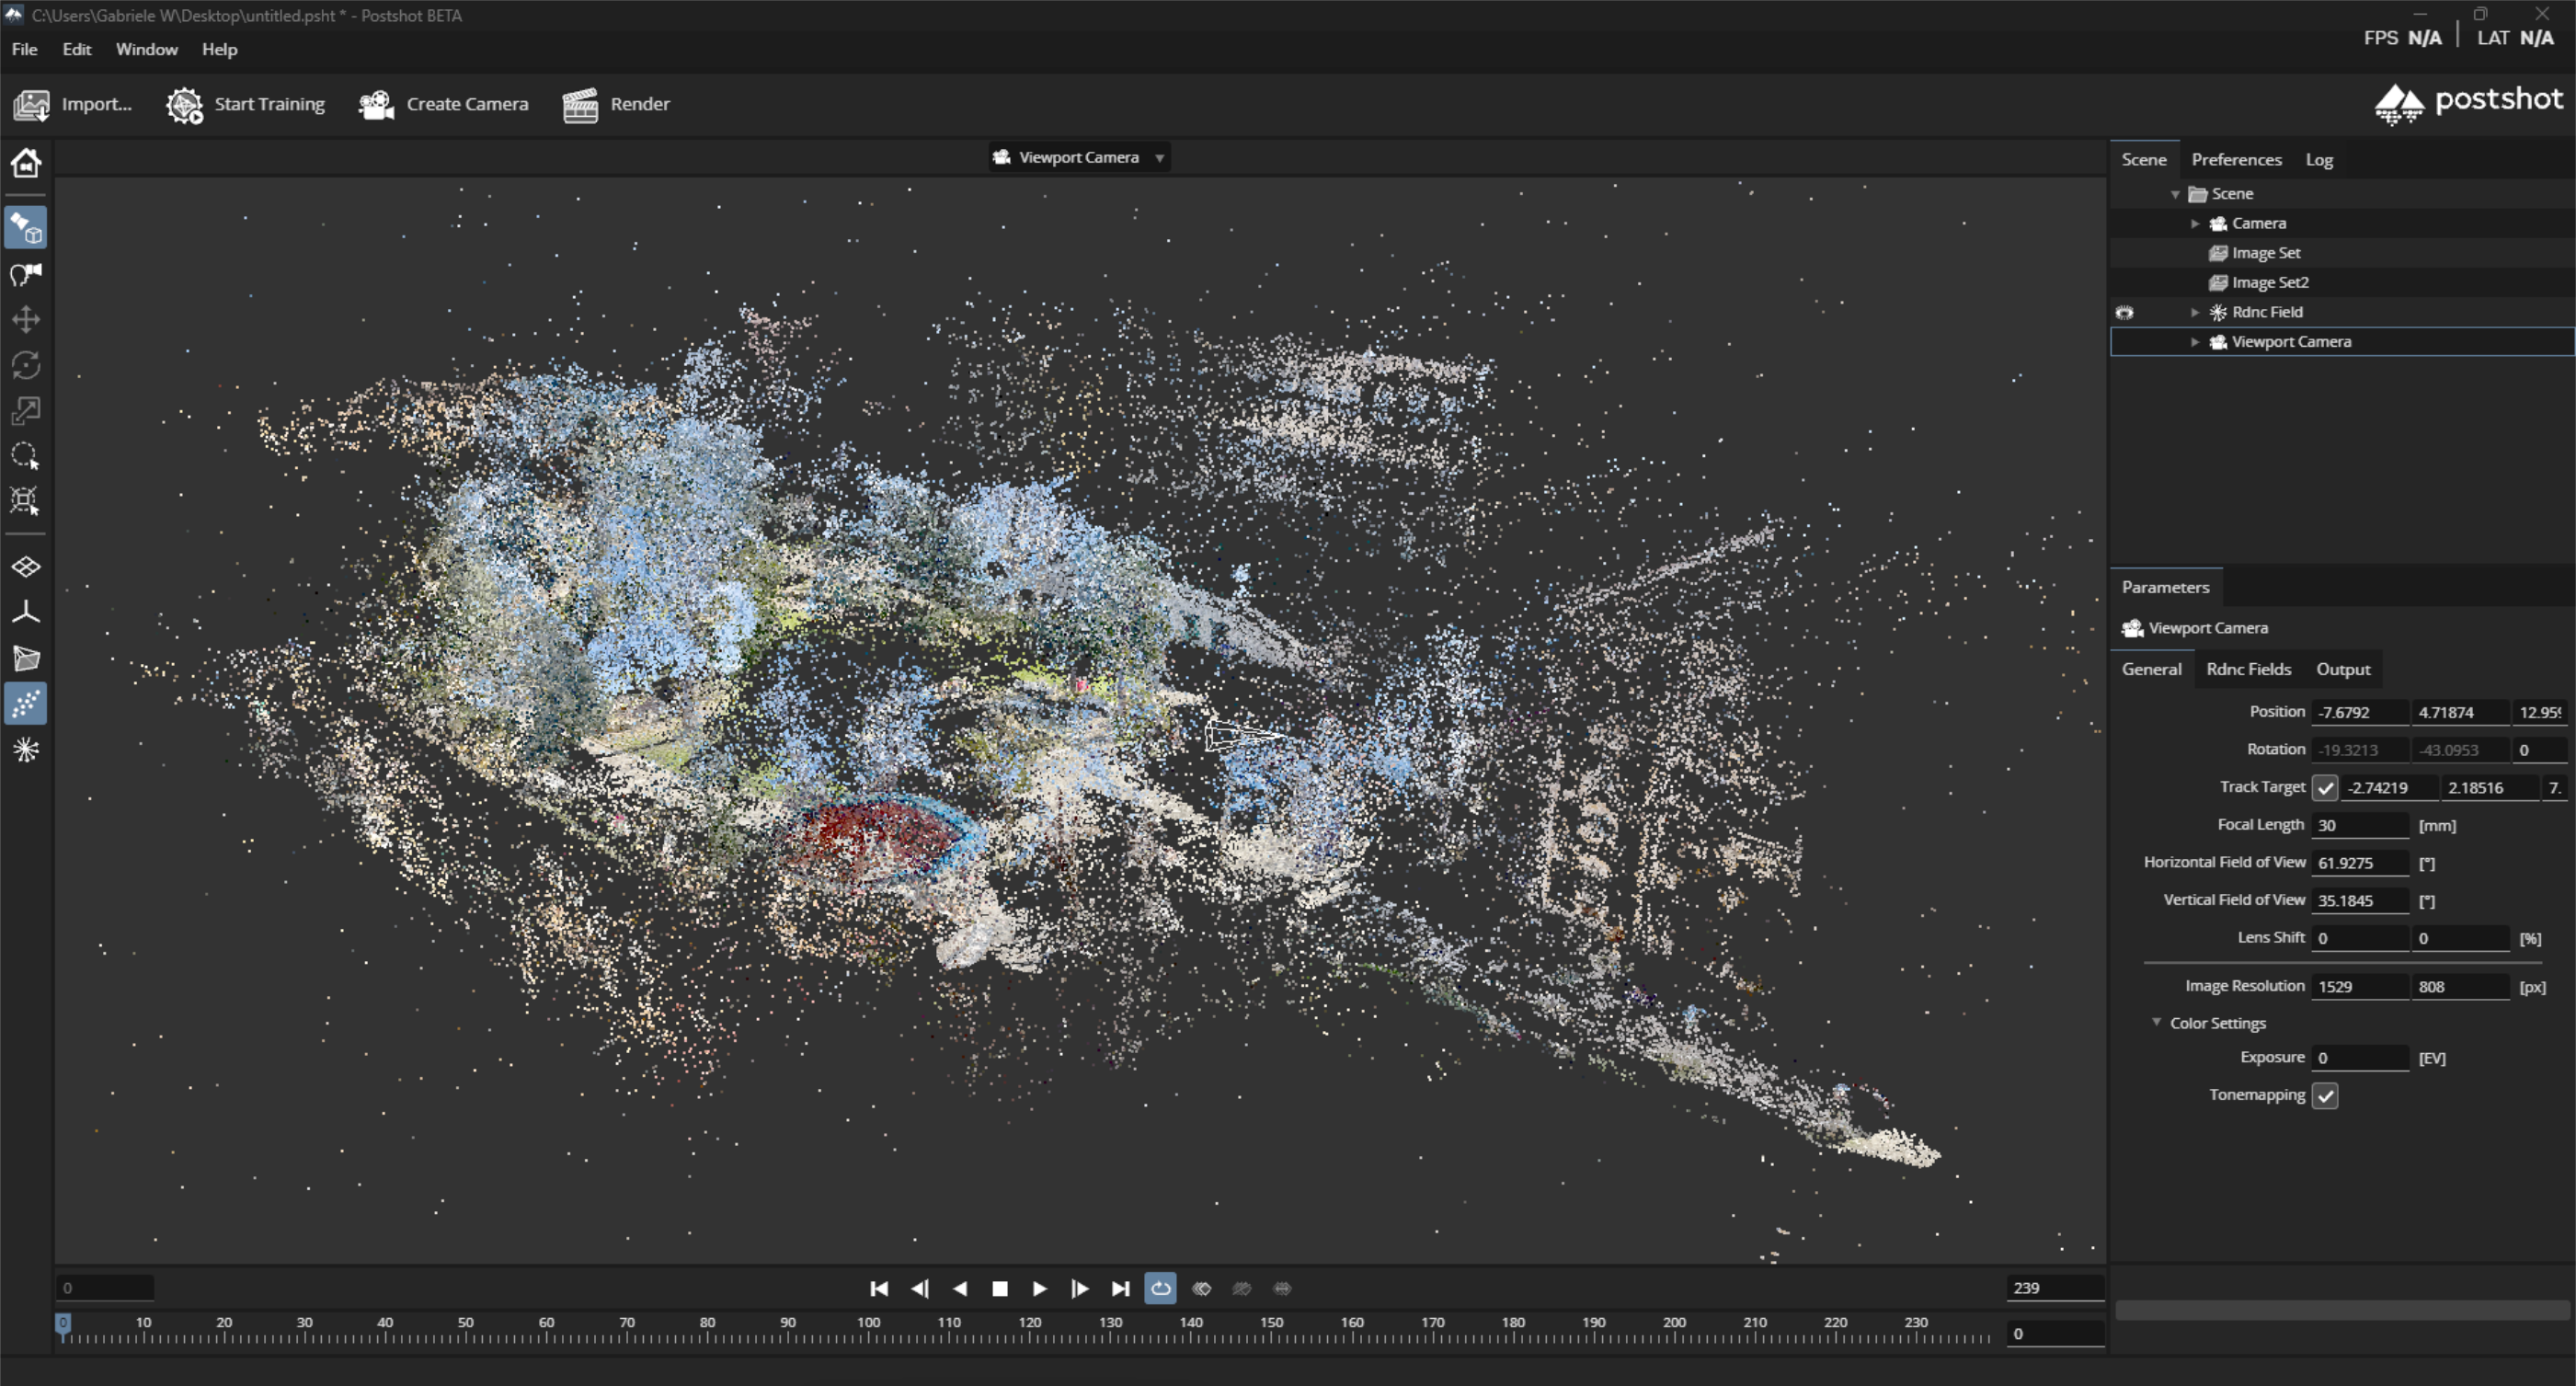Screen dimensions: 2576x1386
Task: Click the Focal Length input field
Action: click(2361, 825)
